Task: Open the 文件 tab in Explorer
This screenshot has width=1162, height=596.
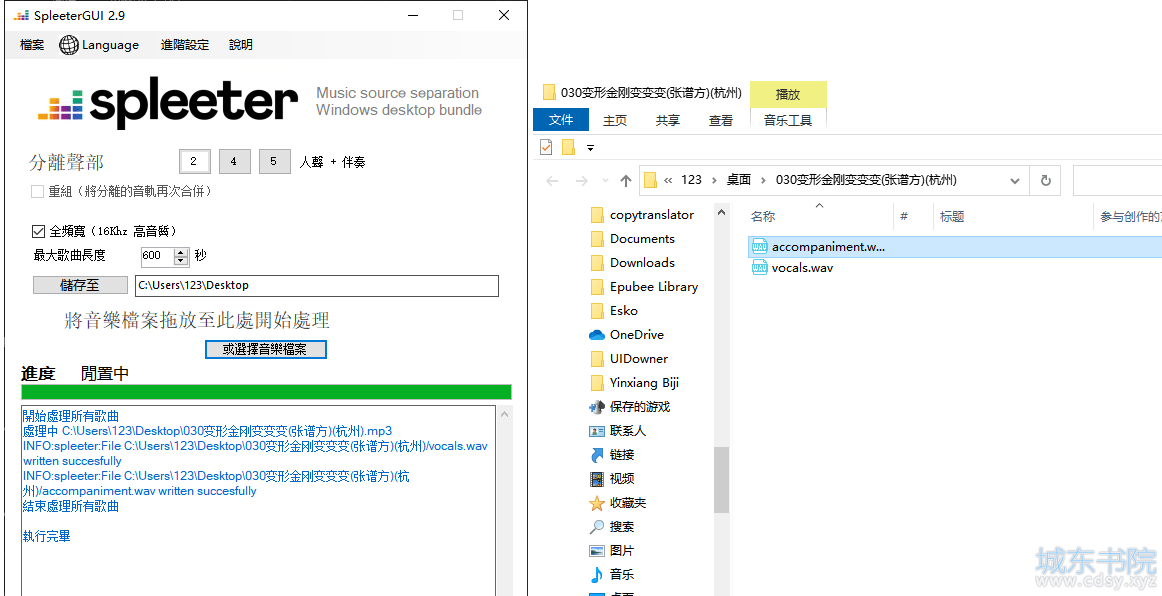Action: click(561, 120)
